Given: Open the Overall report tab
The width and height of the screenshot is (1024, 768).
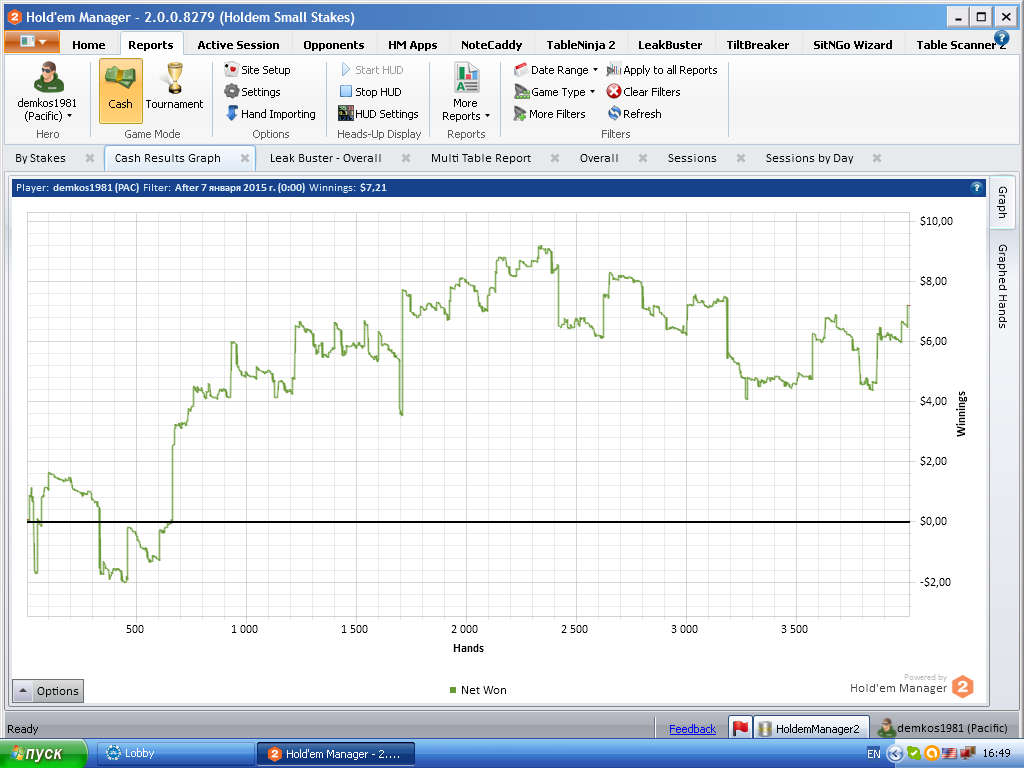Looking at the screenshot, I should click(599, 158).
